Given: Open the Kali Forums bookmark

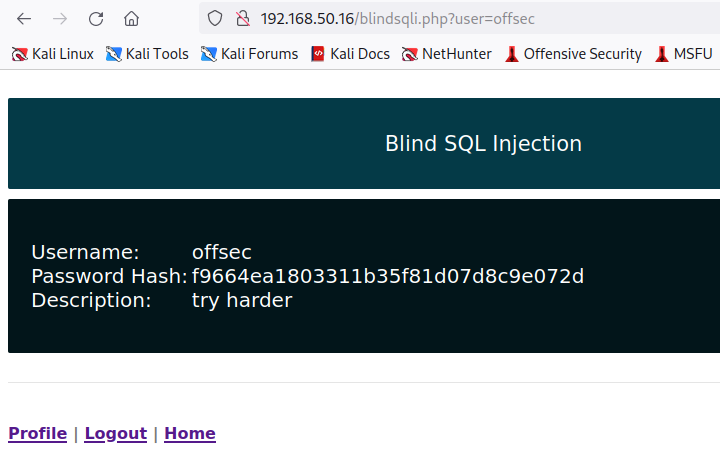Looking at the screenshot, I should pos(249,54).
